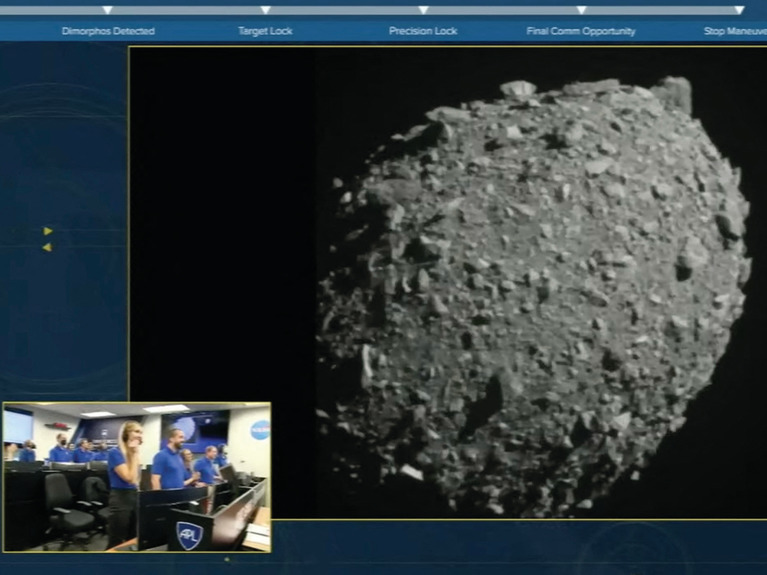Open the mission control room video inset
The height and width of the screenshot is (575, 767).
click(136, 477)
